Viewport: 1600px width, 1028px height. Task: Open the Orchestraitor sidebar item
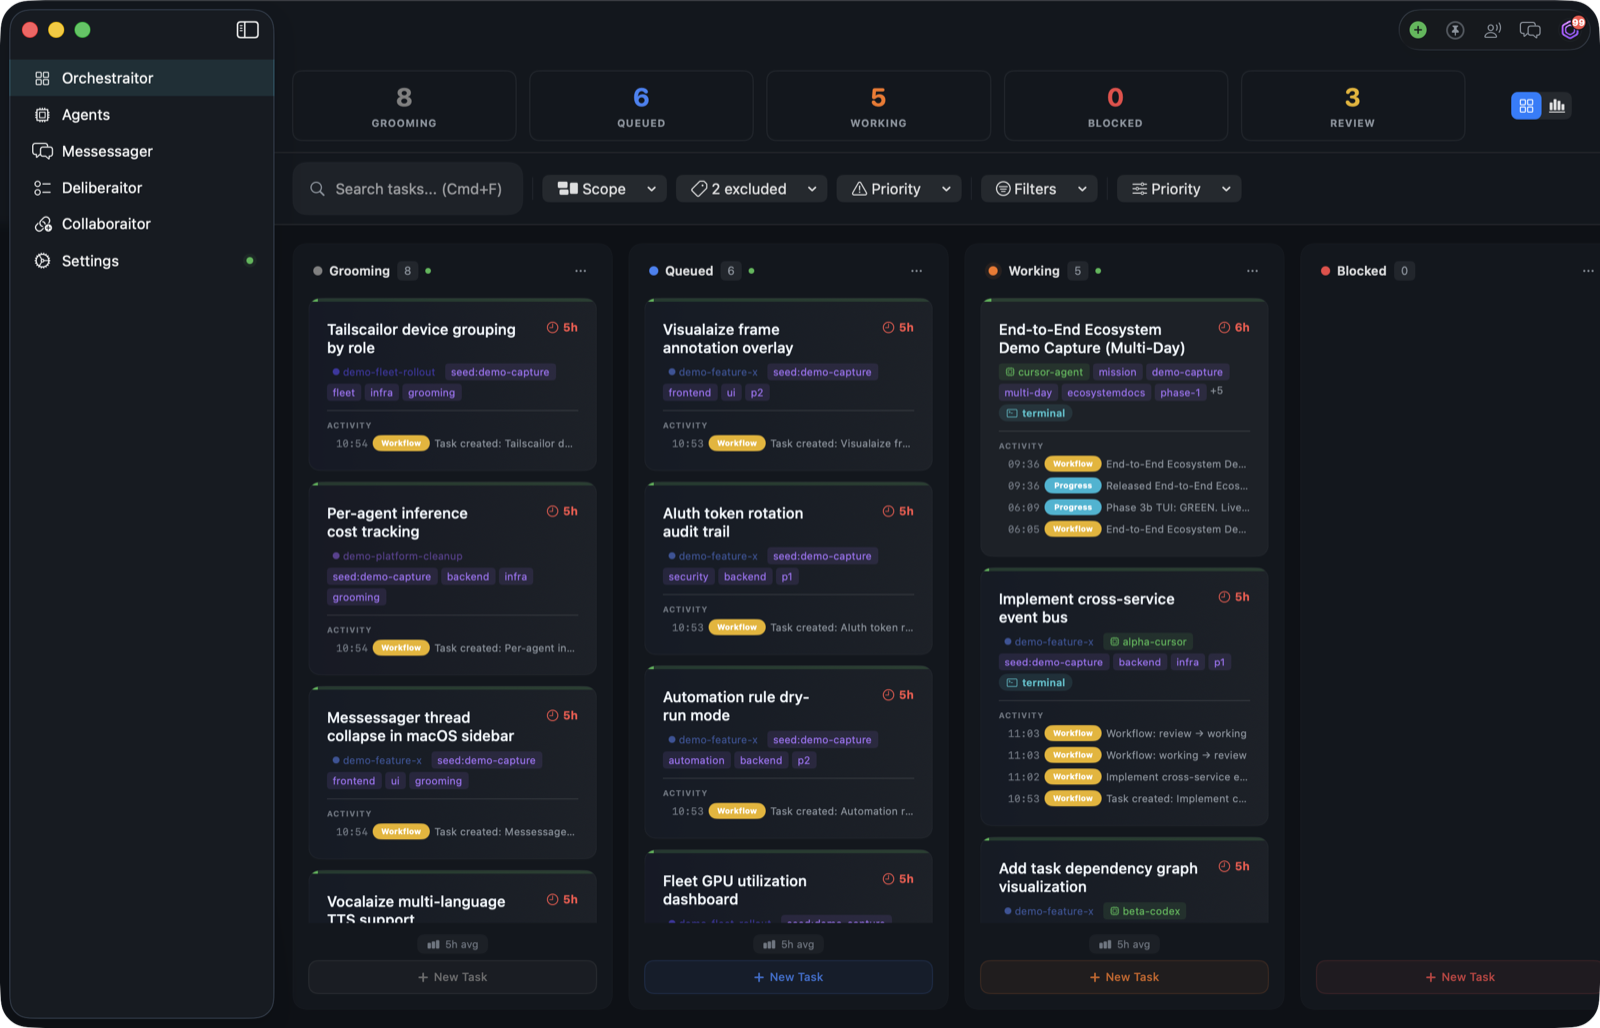click(142, 78)
